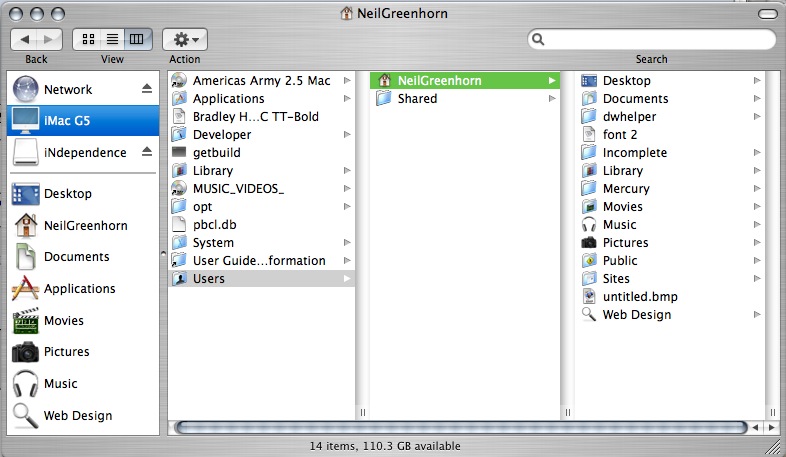Image resolution: width=786 pixels, height=457 pixels.
Task: Switch to column view
Action: coord(137,39)
